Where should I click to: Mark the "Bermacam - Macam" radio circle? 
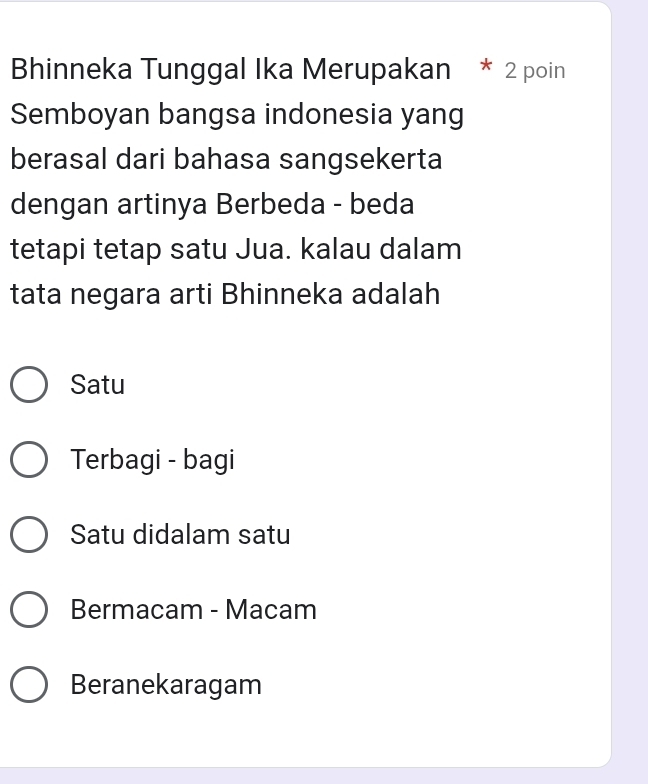coord(29,610)
